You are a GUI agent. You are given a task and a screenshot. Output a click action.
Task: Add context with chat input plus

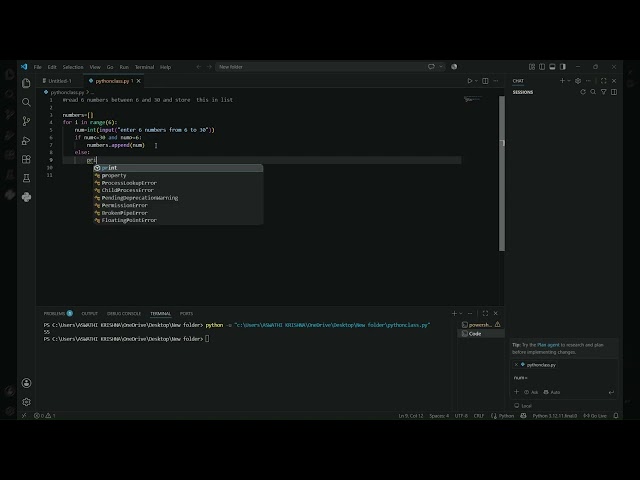click(516, 392)
